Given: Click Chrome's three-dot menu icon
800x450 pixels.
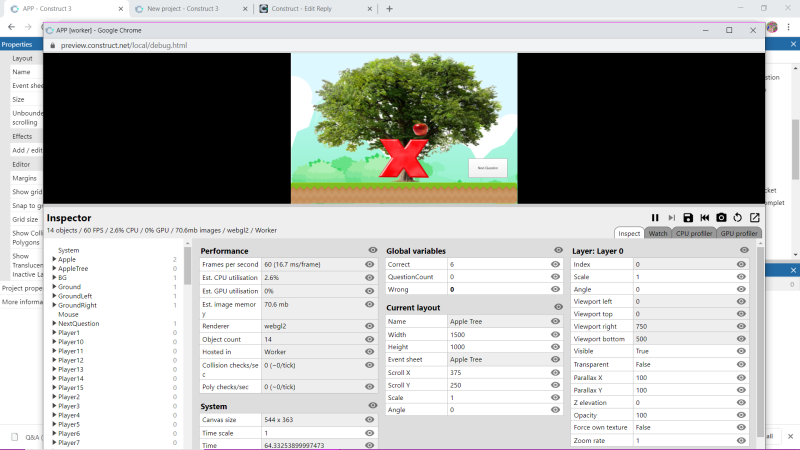Looking at the screenshot, I should point(789,27).
